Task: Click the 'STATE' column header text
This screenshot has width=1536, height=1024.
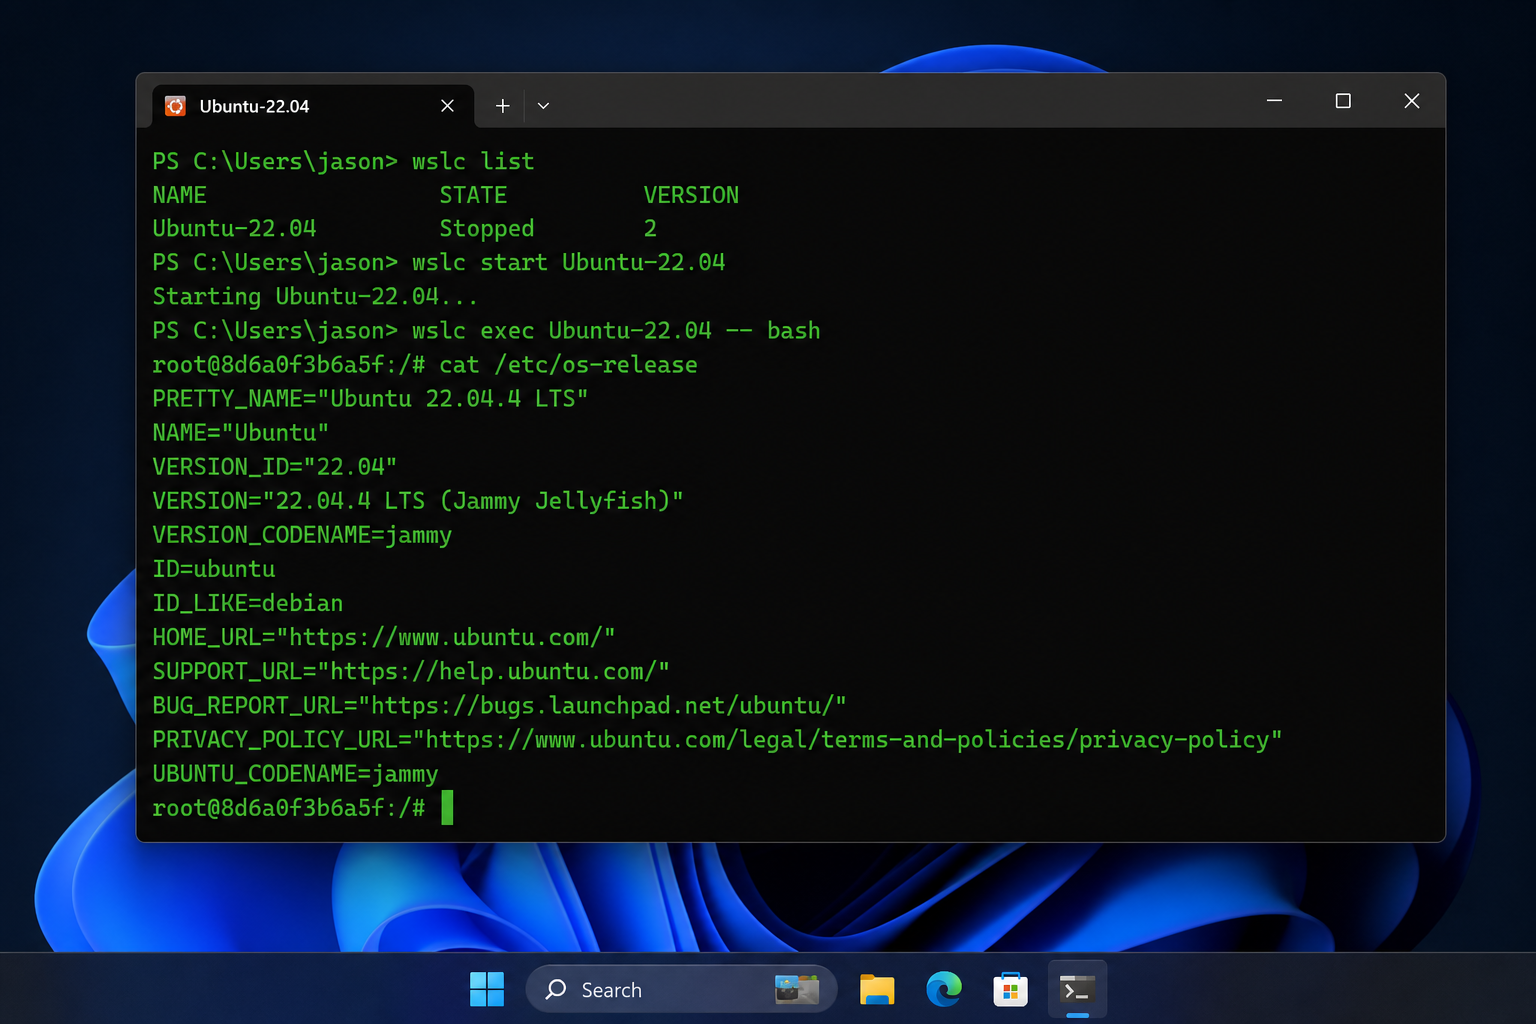Action: 473,195
